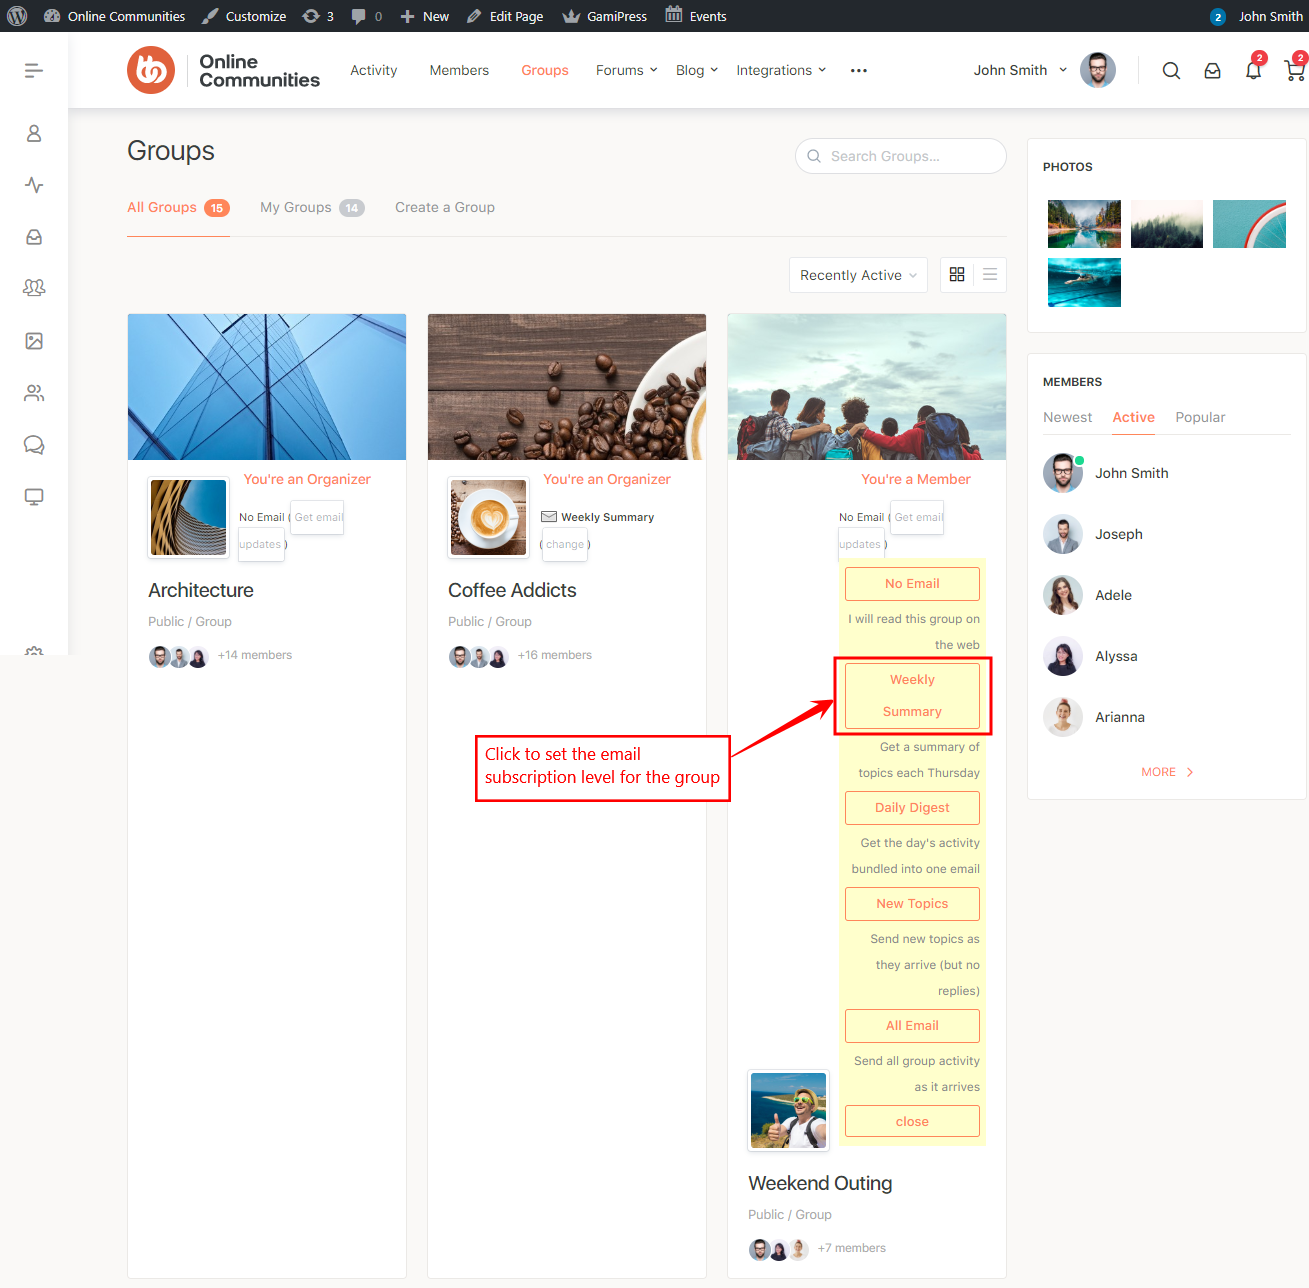Open the photos icon in left sidebar
This screenshot has width=1309, height=1288.
[x=34, y=341]
